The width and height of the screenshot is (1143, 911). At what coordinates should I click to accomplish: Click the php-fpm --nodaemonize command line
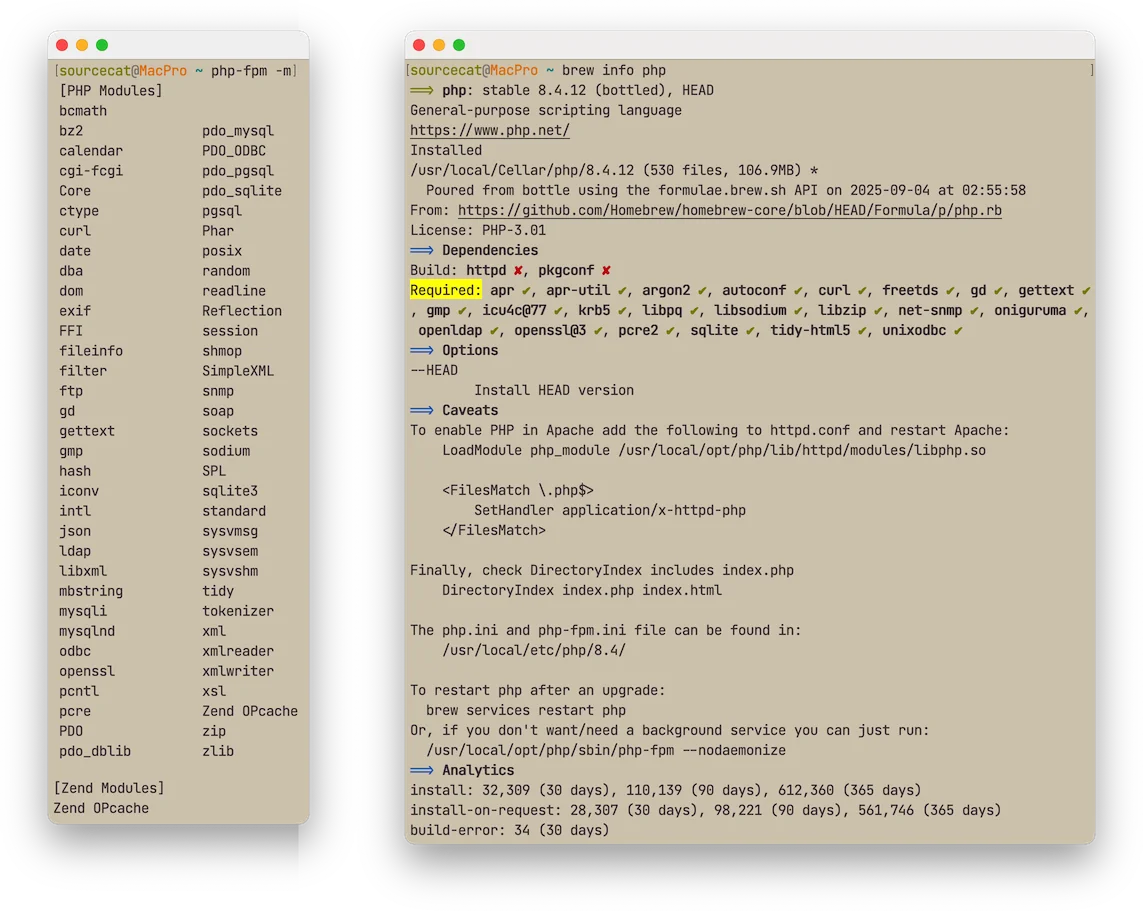(606, 750)
